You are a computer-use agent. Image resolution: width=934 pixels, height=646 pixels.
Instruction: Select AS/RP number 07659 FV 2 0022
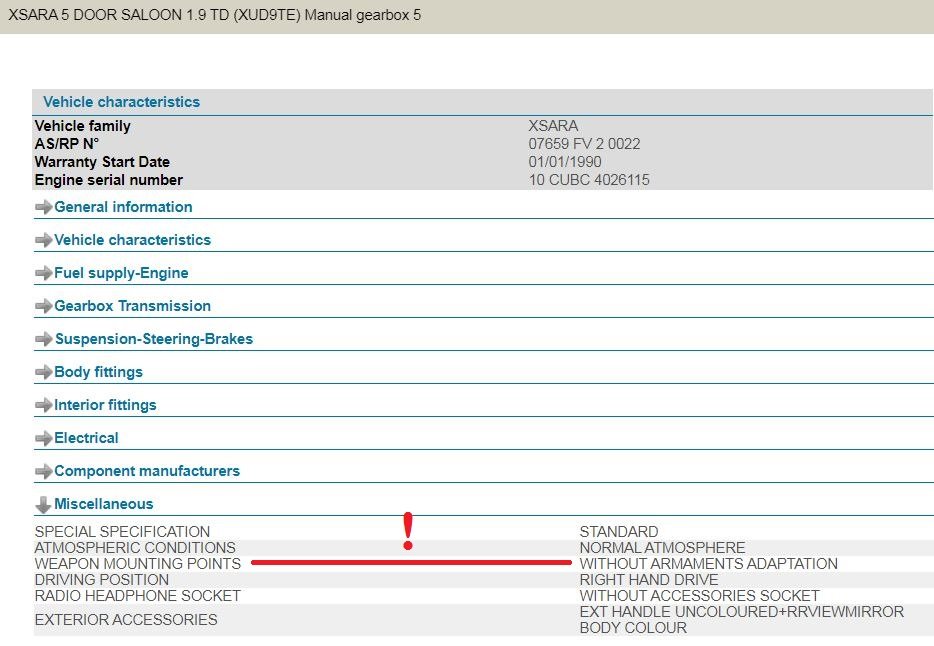pyautogui.click(x=584, y=143)
